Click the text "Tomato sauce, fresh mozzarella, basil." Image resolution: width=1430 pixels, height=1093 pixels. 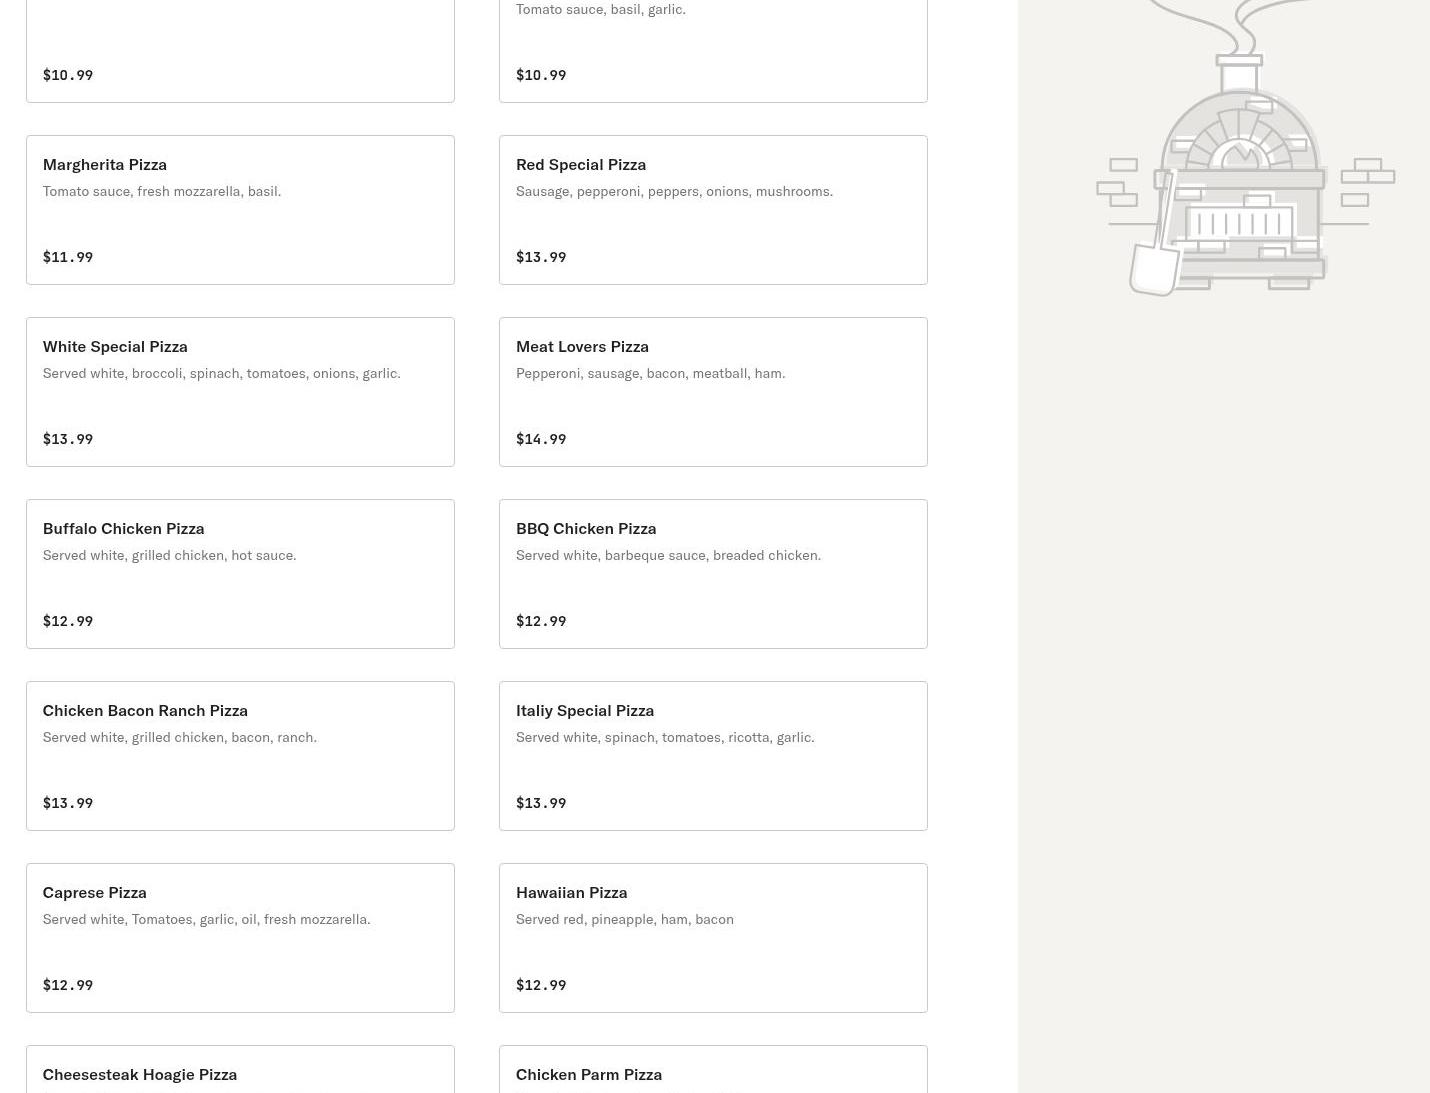tap(162, 191)
